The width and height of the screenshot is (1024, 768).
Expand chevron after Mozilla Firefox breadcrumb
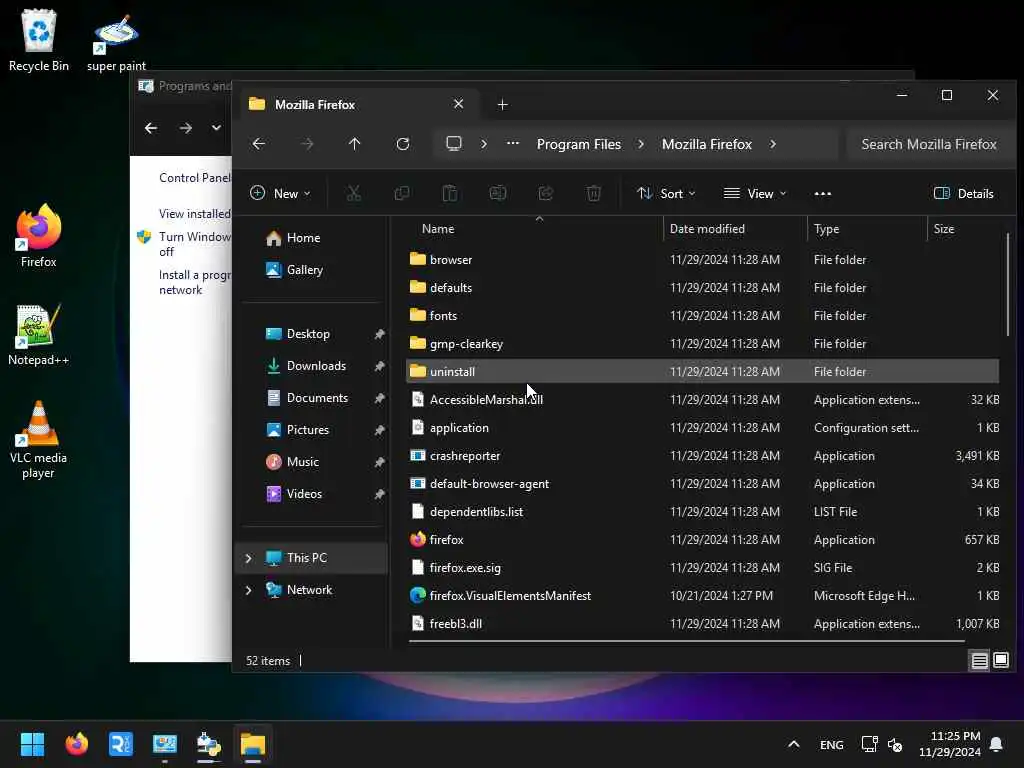tap(773, 144)
